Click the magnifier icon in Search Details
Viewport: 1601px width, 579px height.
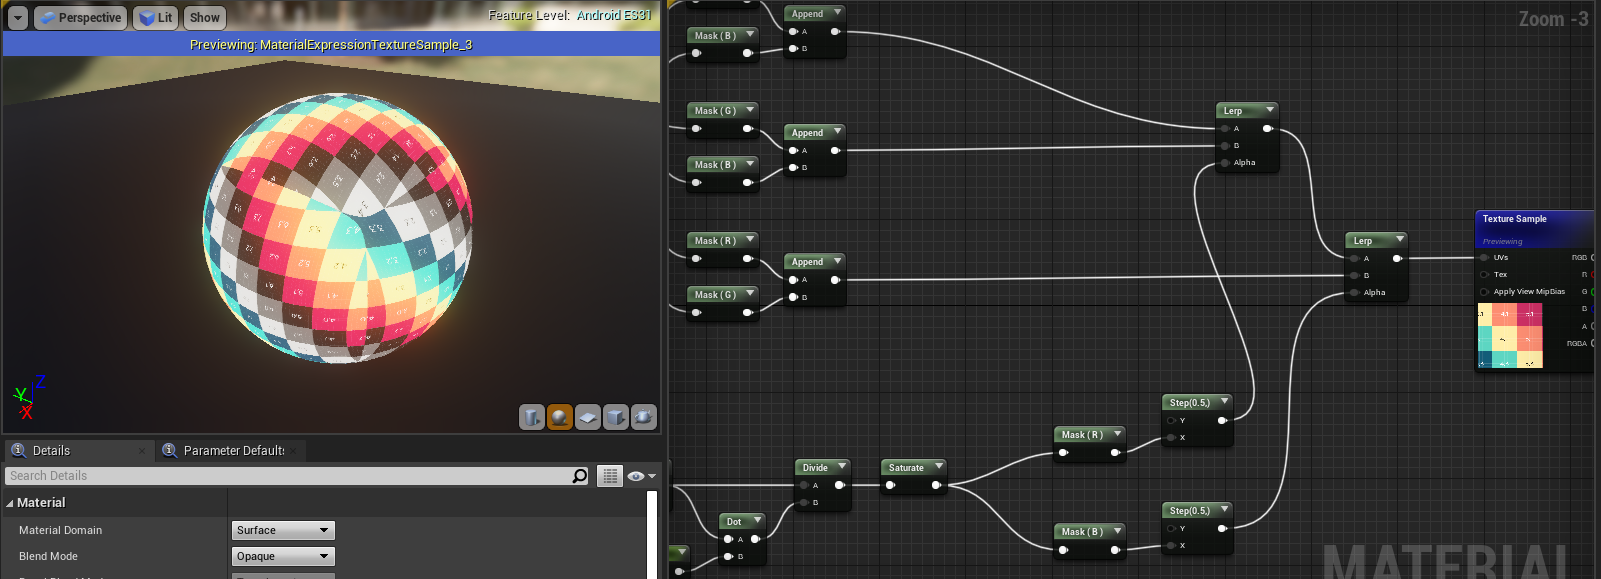(x=580, y=476)
